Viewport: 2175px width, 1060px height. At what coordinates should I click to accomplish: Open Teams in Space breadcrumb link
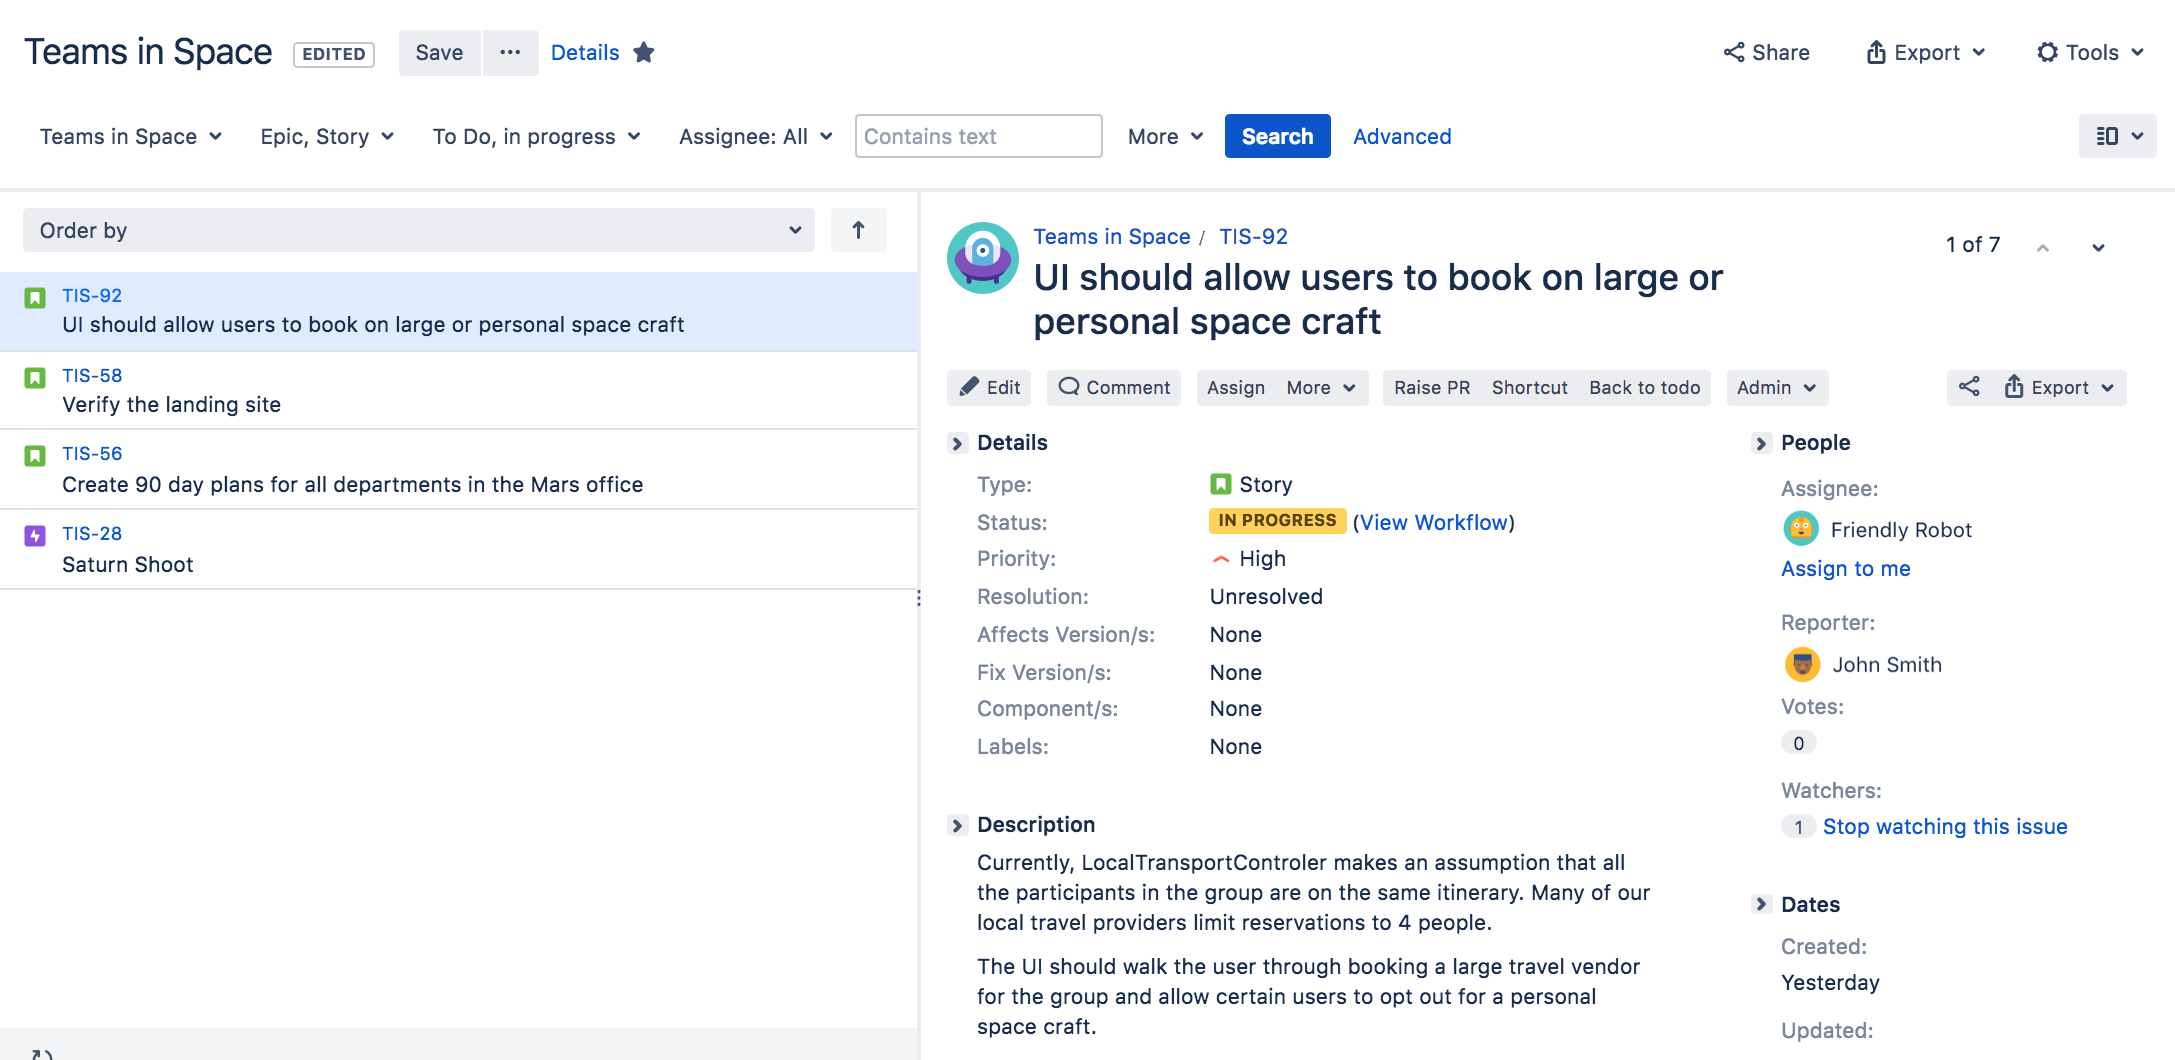click(1111, 236)
